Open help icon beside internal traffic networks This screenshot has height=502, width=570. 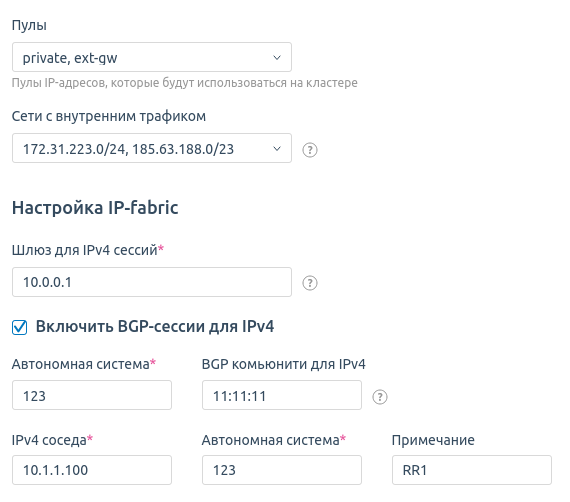point(310,150)
